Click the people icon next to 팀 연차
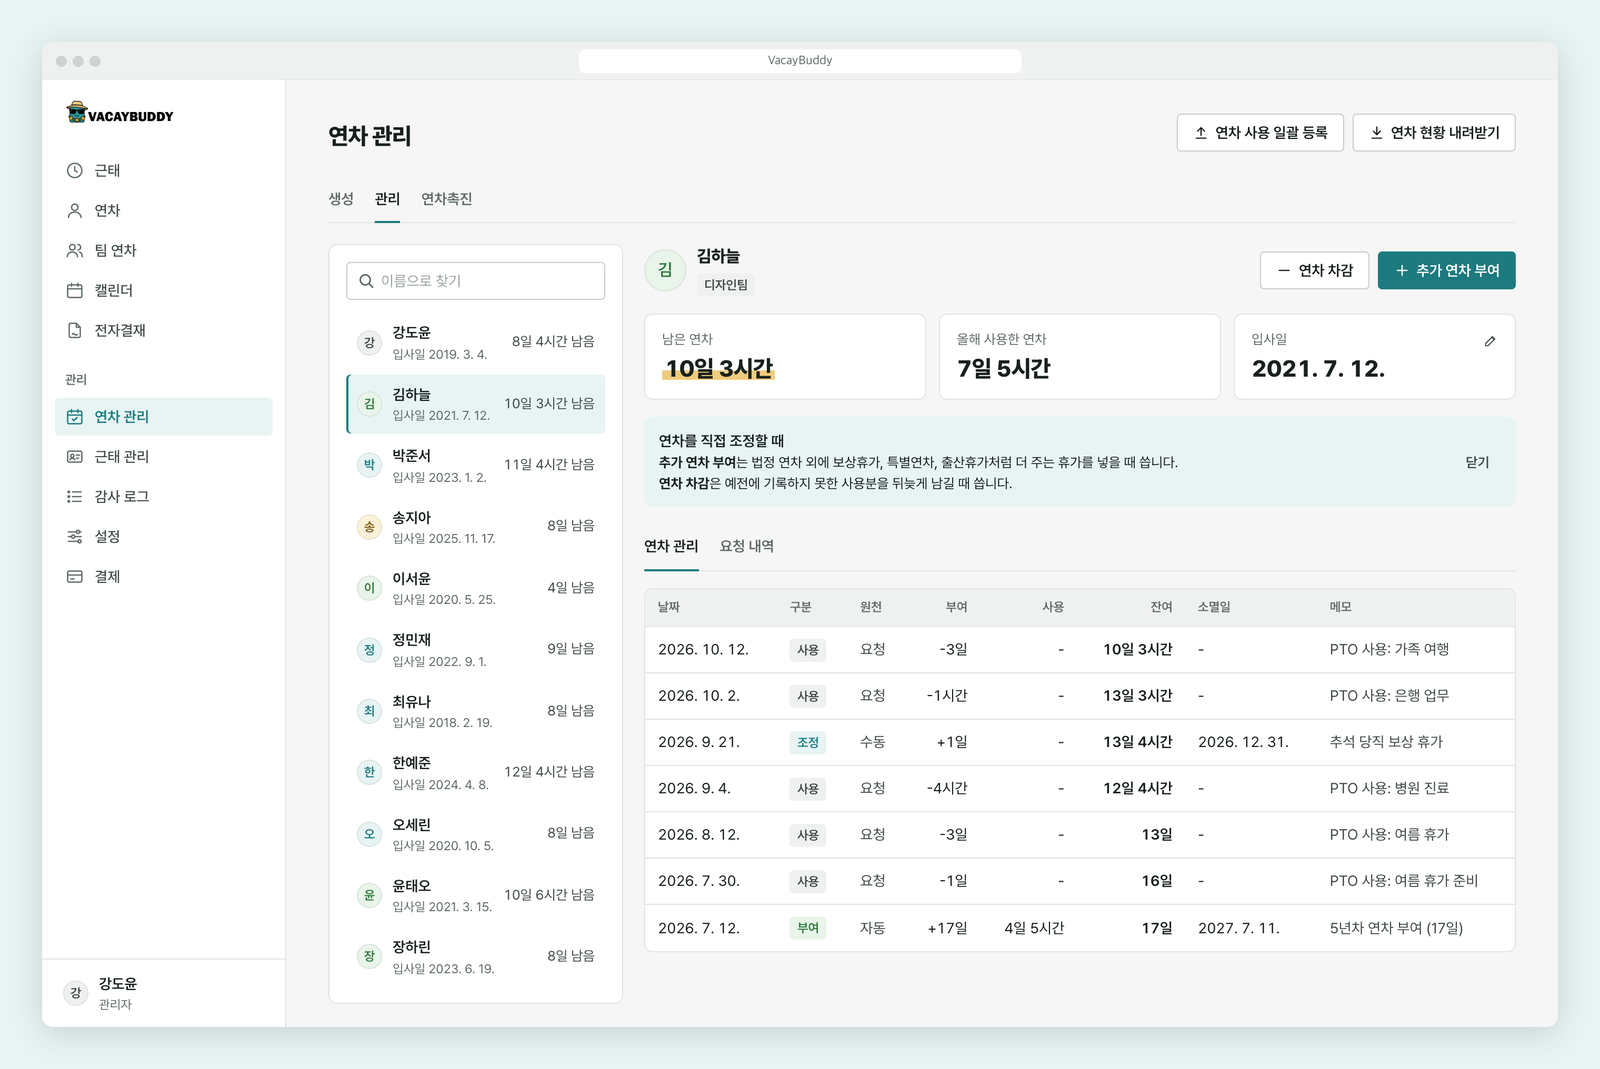The height and width of the screenshot is (1069, 1600). tap(75, 251)
